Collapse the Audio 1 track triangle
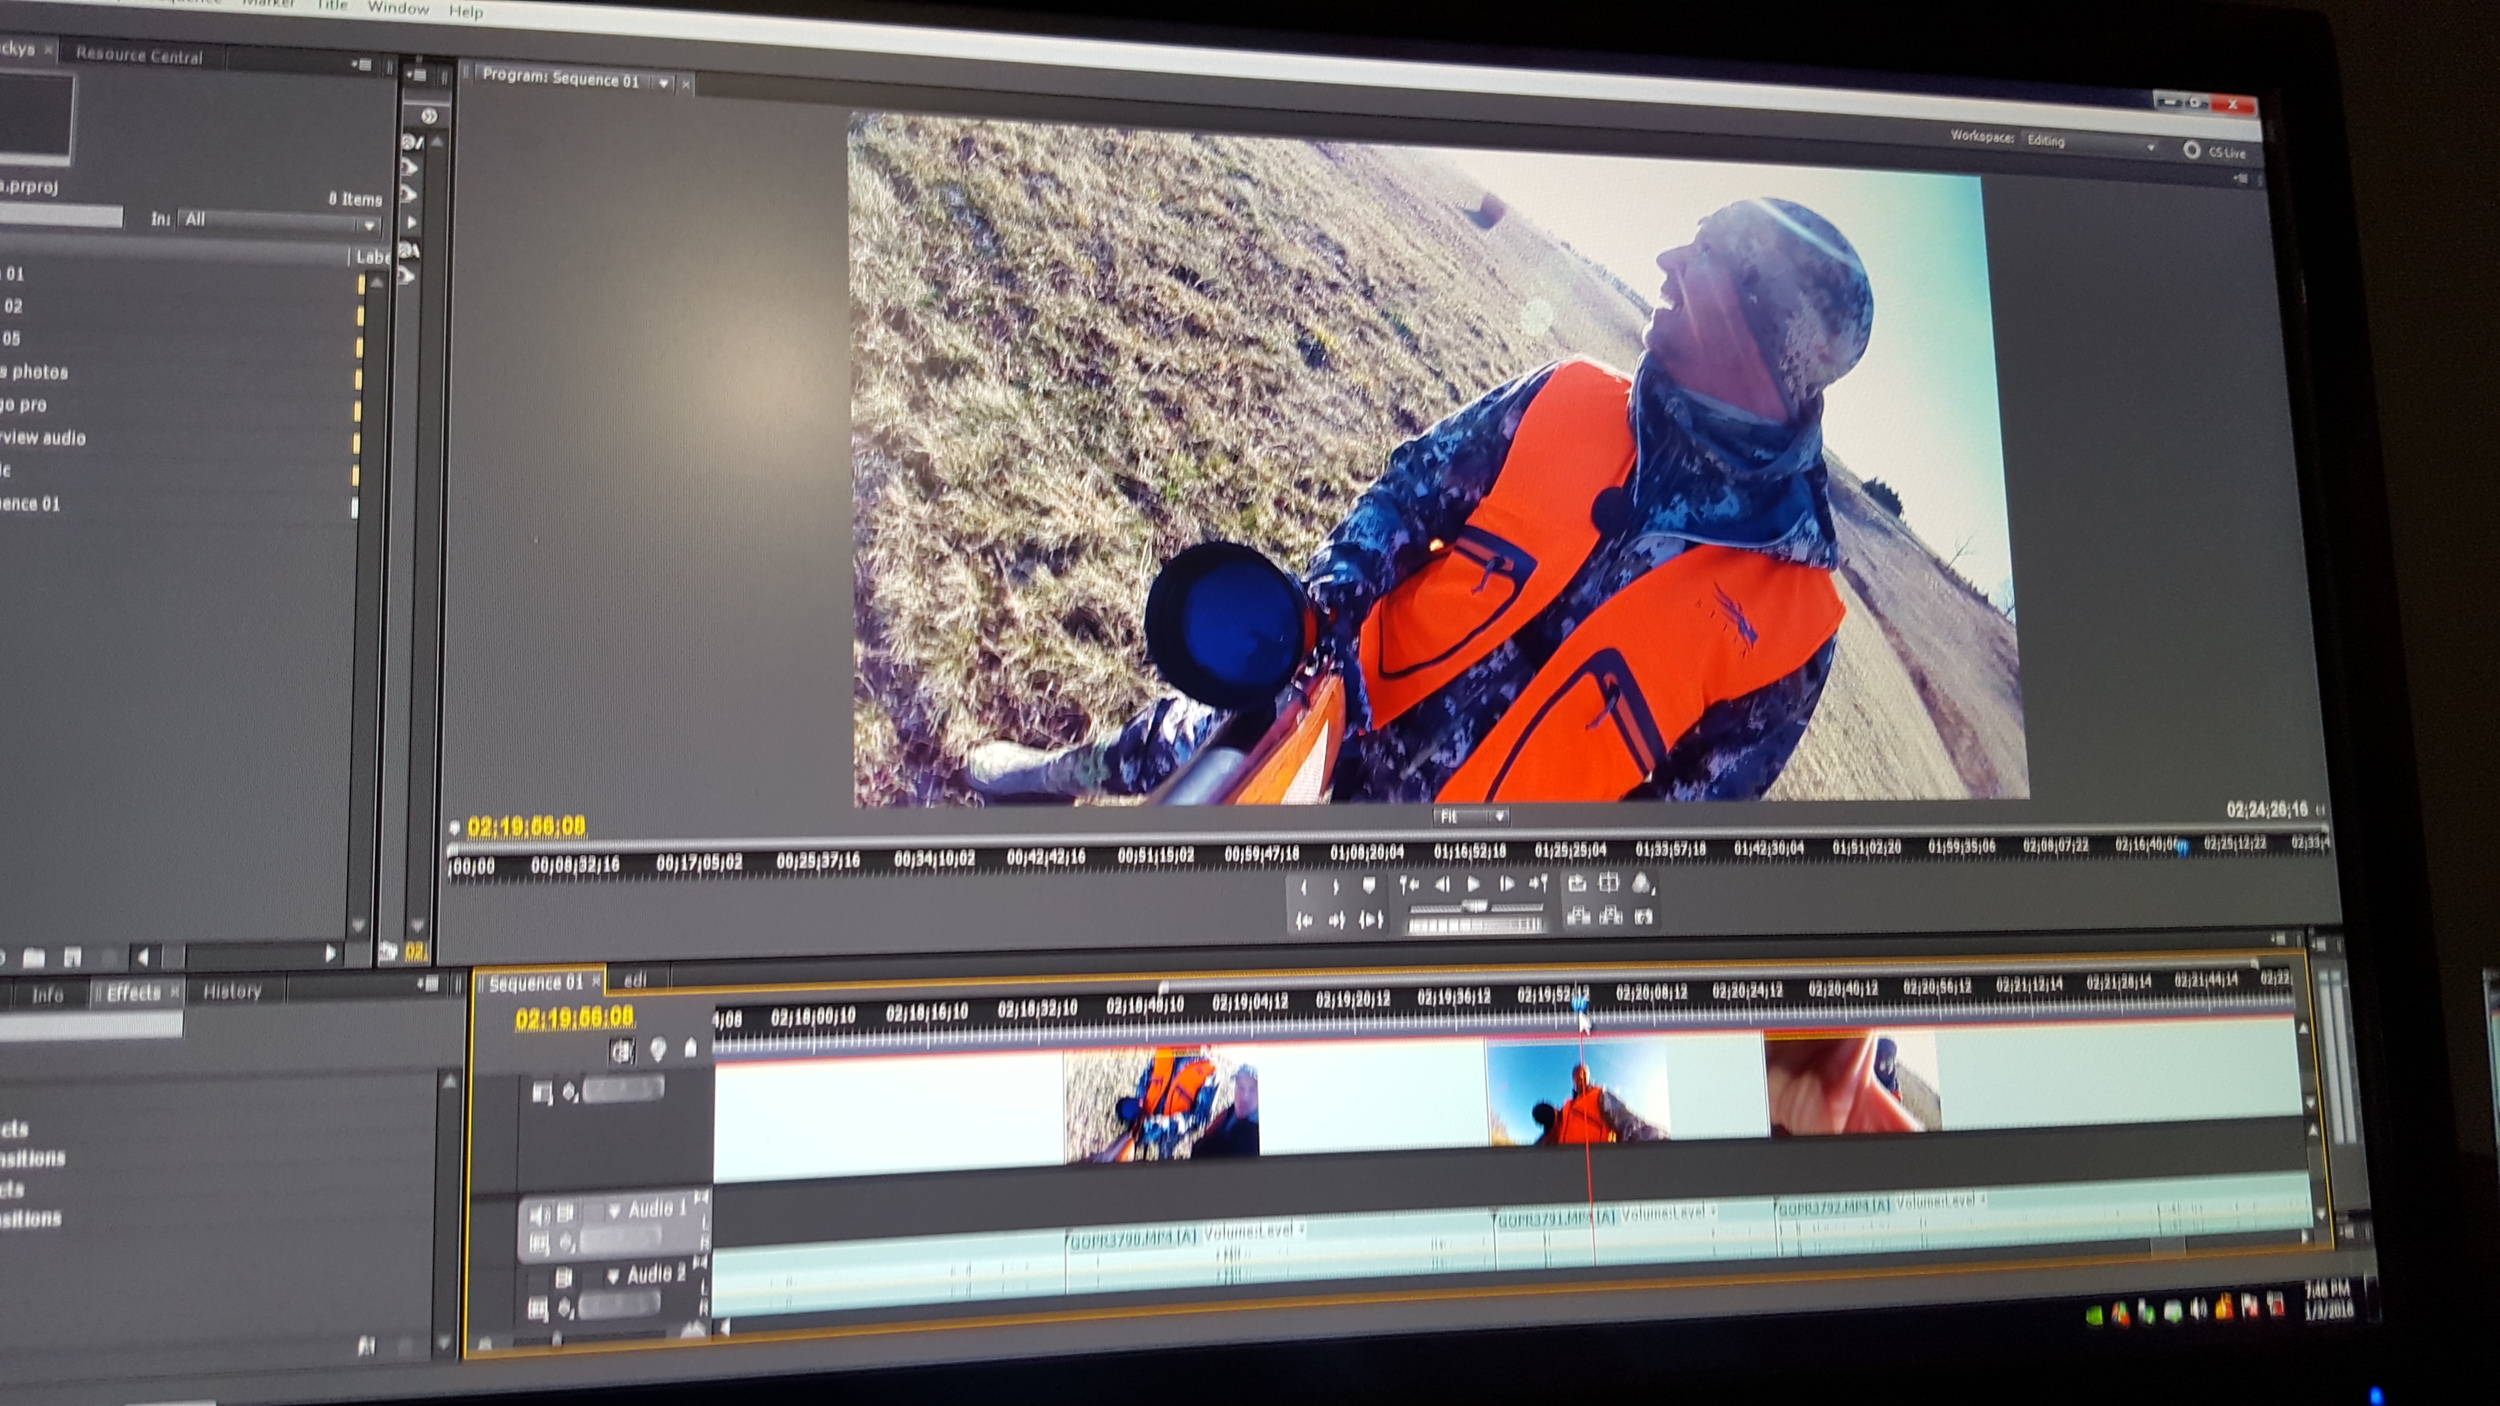2500x1406 pixels. 614,1212
